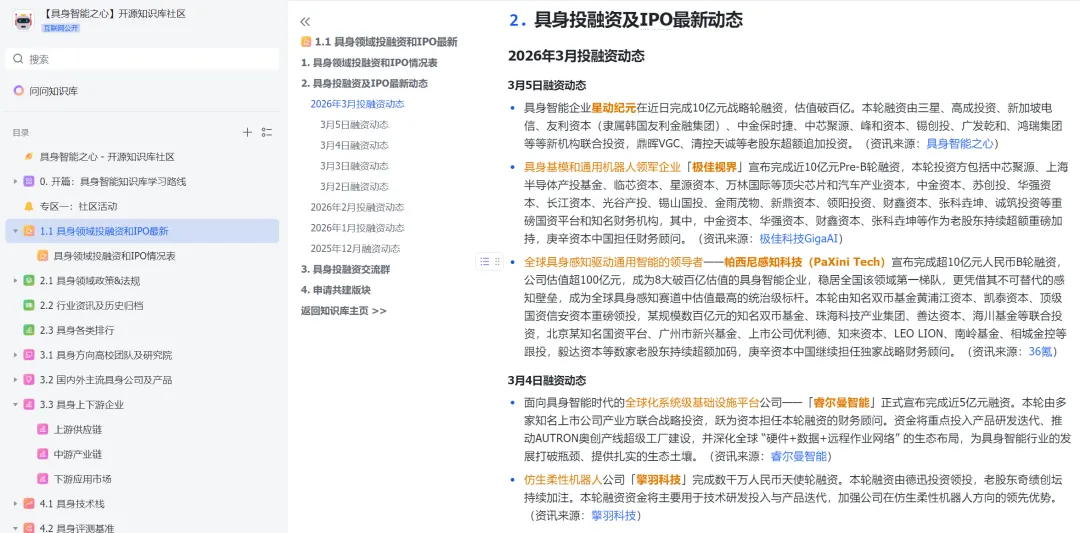Click bell icon of 专区一：社区活动
The height and width of the screenshot is (533, 1080).
(29, 207)
